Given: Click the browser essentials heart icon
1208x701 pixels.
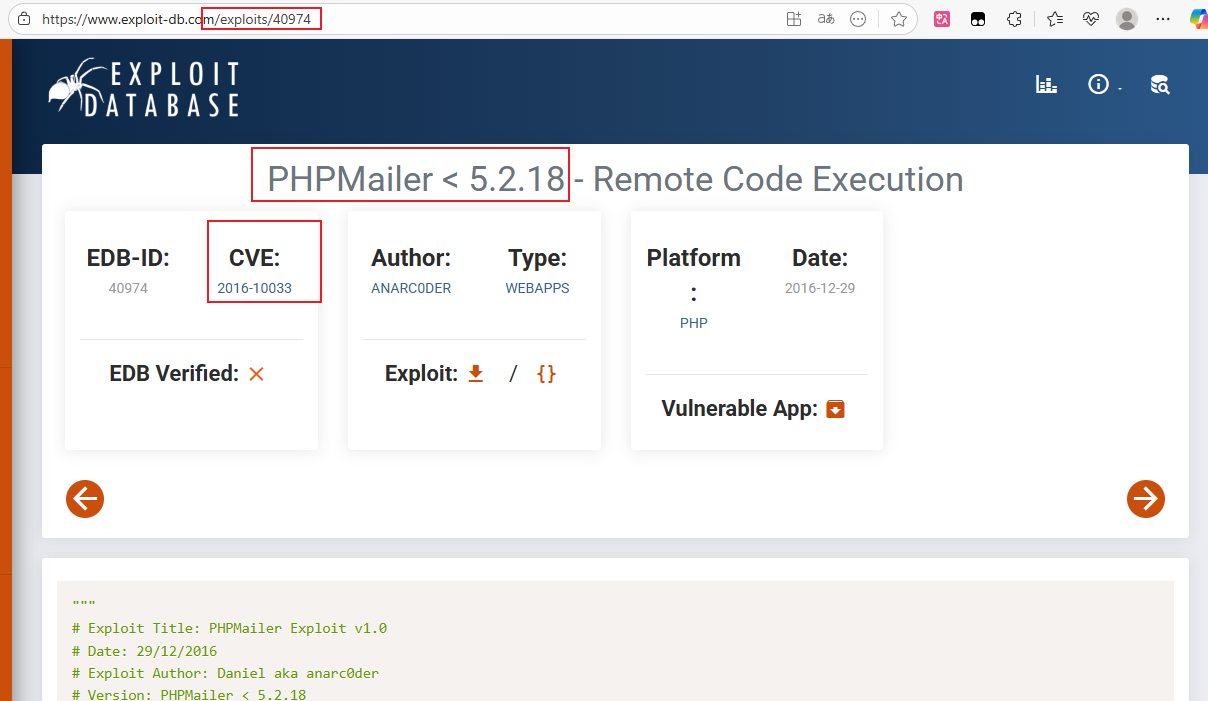Looking at the screenshot, I should pyautogui.click(x=1091, y=19).
